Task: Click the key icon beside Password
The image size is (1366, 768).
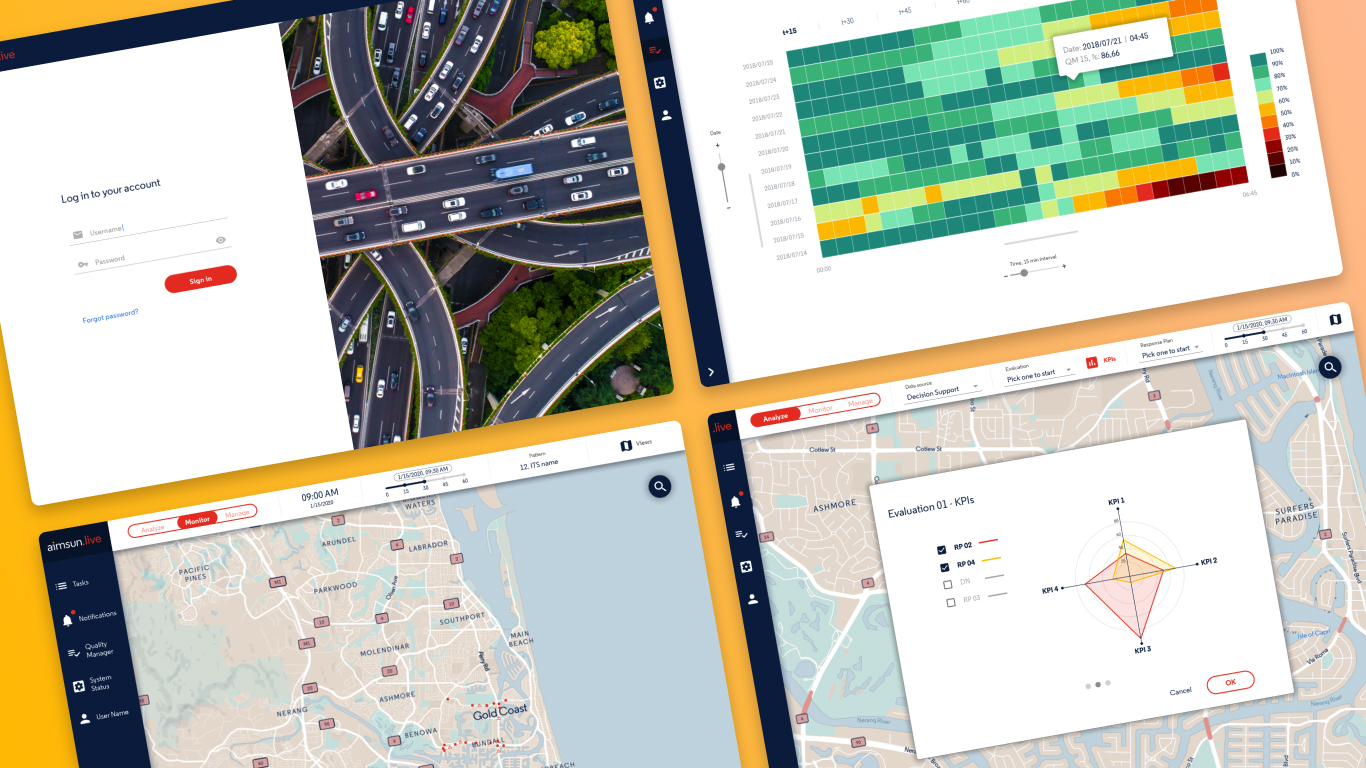Action: (x=83, y=264)
